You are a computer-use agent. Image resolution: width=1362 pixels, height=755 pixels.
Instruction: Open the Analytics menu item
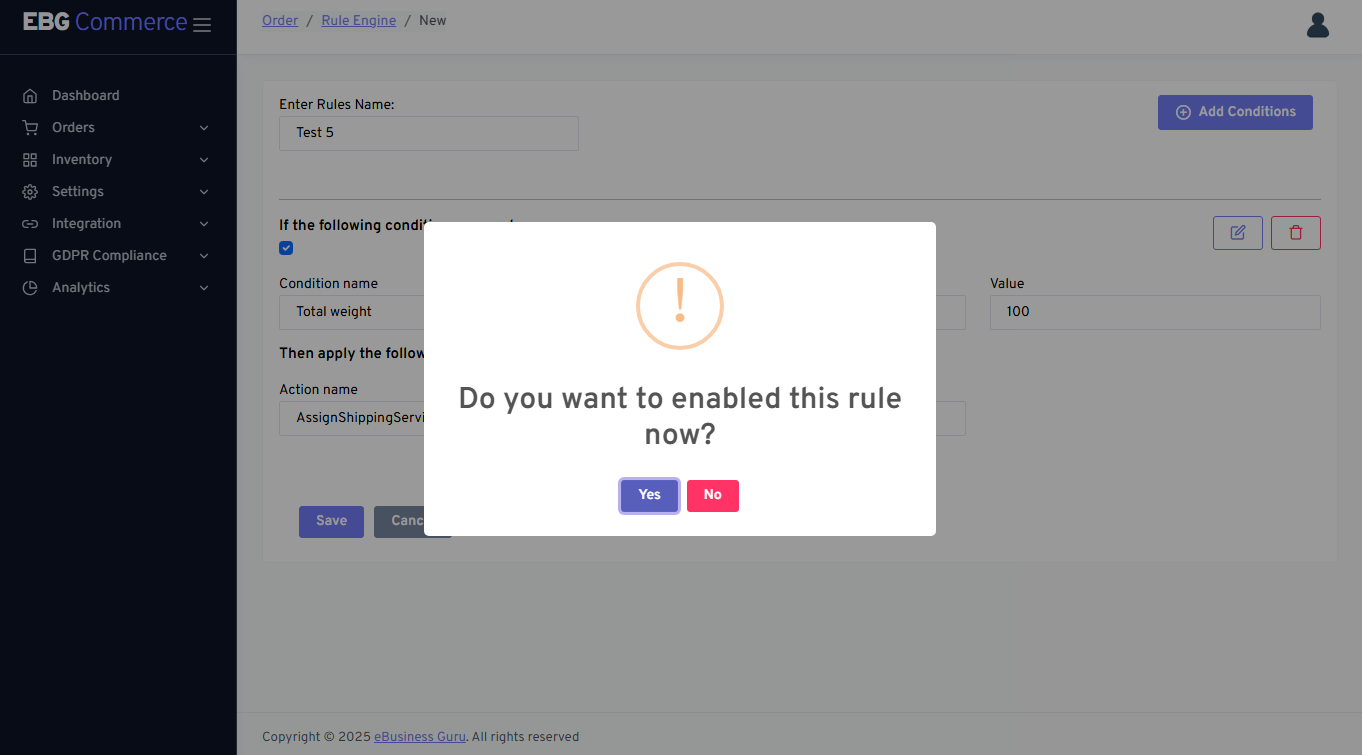coord(81,288)
